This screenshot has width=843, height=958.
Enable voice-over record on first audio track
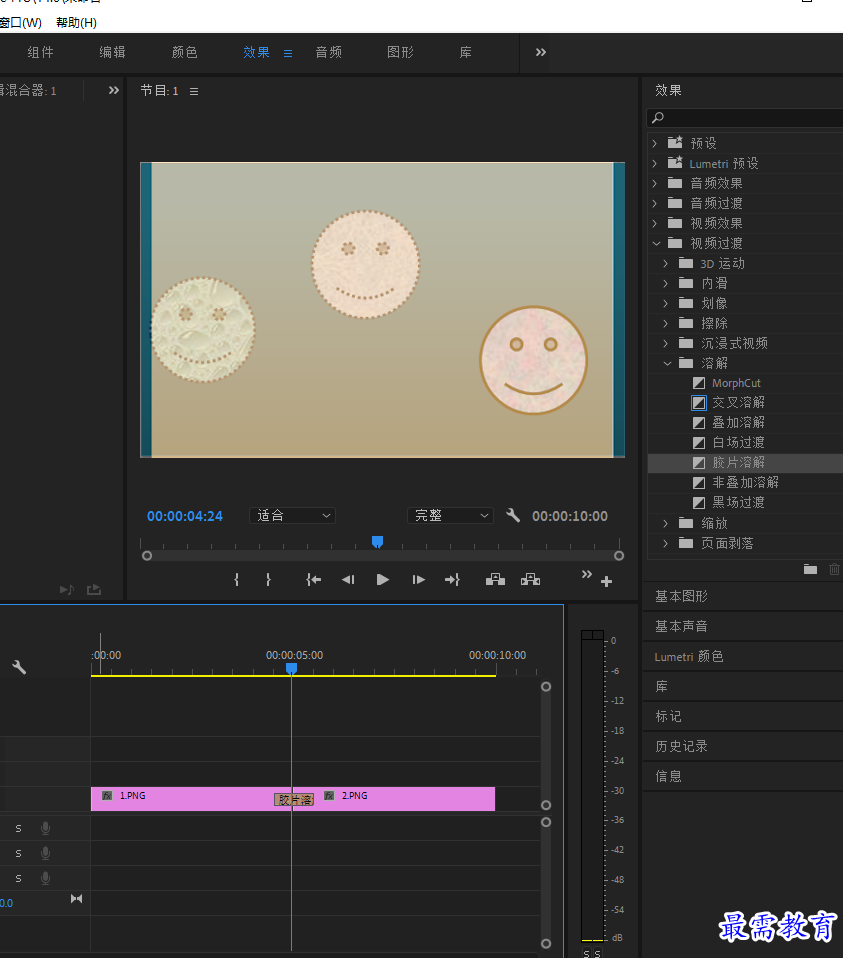pos(45,828)
